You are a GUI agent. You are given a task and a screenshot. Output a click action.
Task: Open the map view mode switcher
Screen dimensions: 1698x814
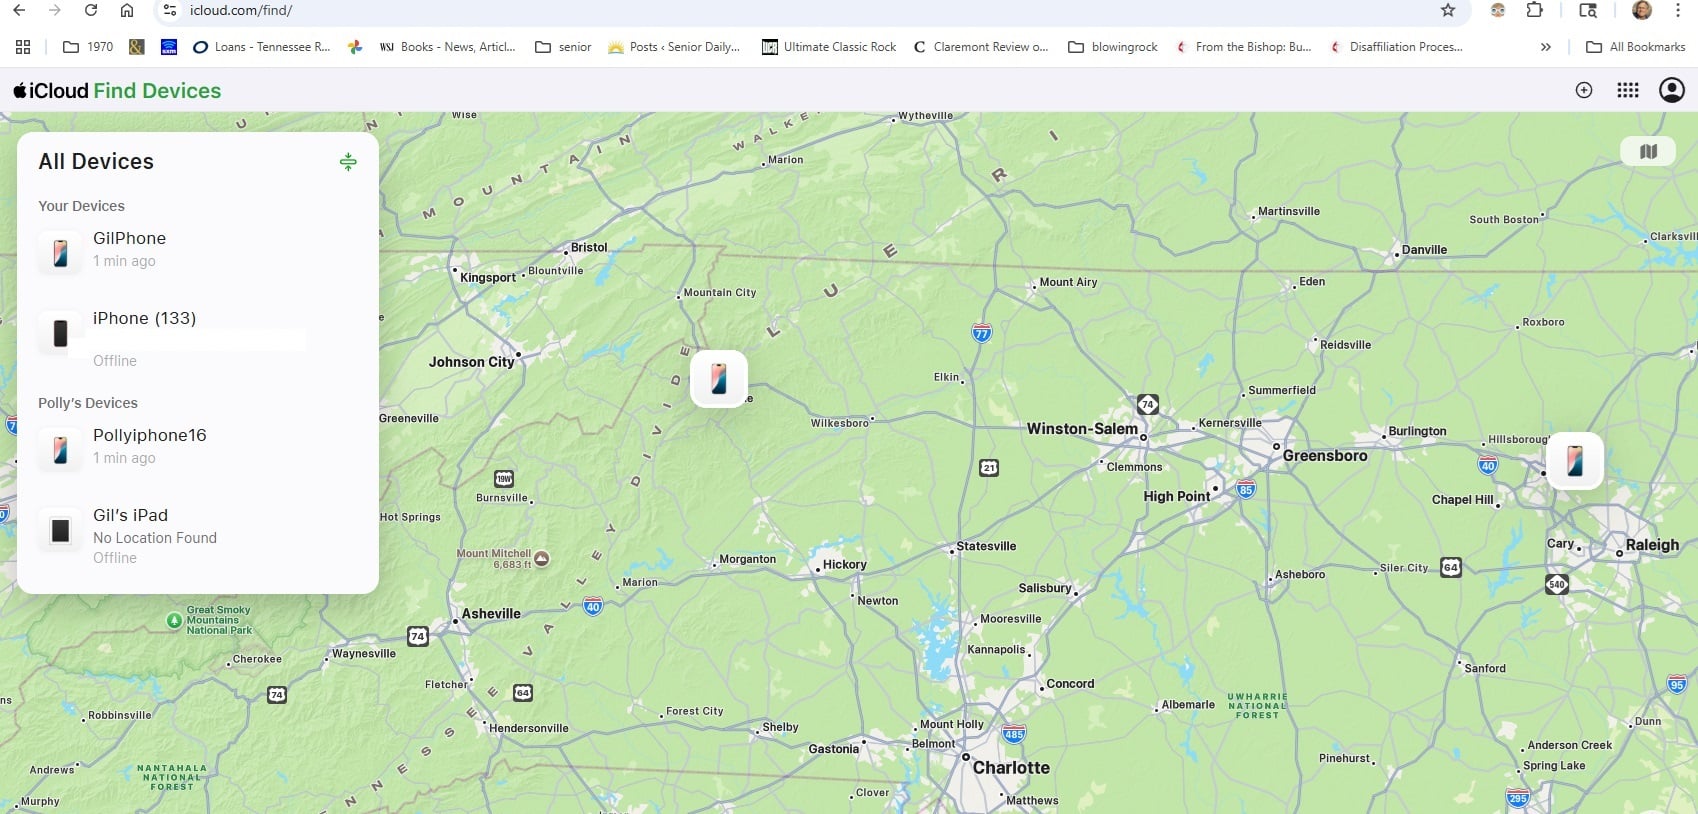point(1648,151)
